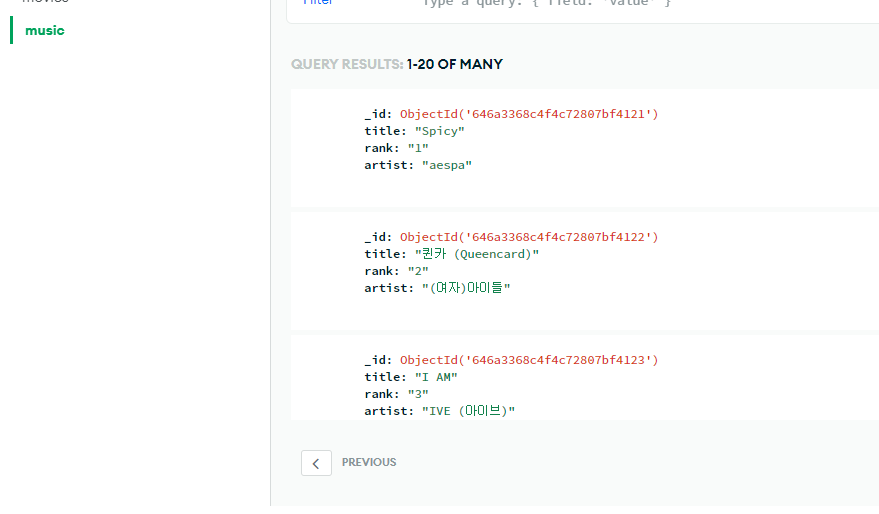The width and height of the screenshot is (879, 514).
Task: Select the artist value "IVE (아이브)"
Action: coord(468,411)
